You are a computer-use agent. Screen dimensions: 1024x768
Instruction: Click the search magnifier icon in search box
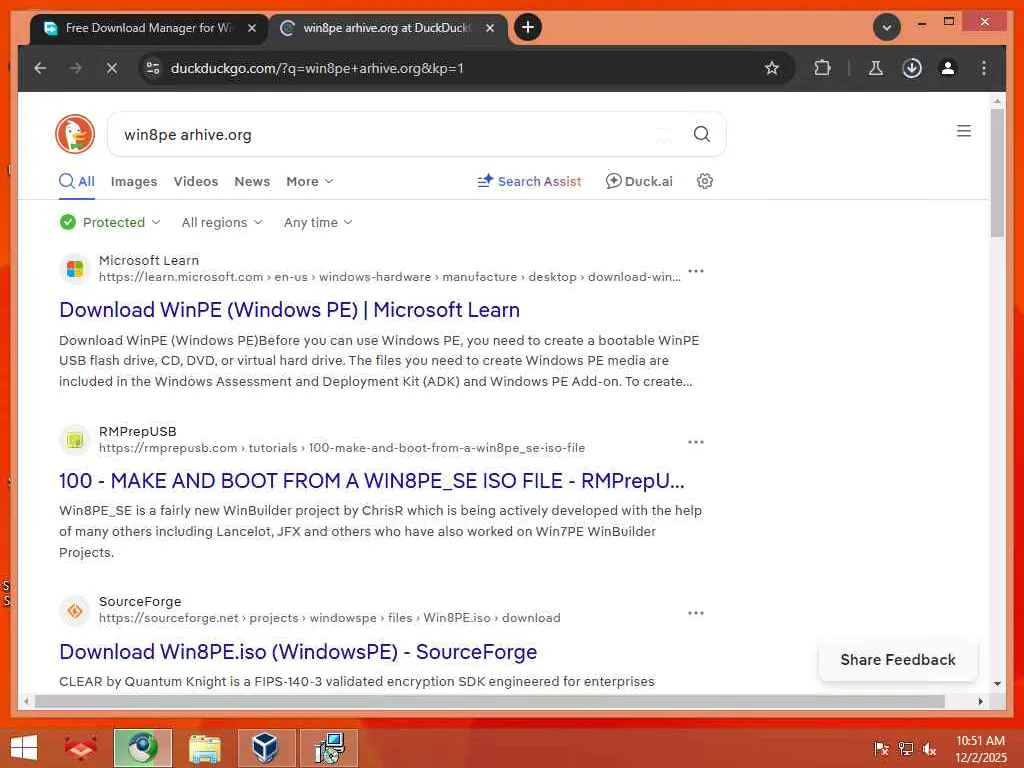click(x=701, y=134)
